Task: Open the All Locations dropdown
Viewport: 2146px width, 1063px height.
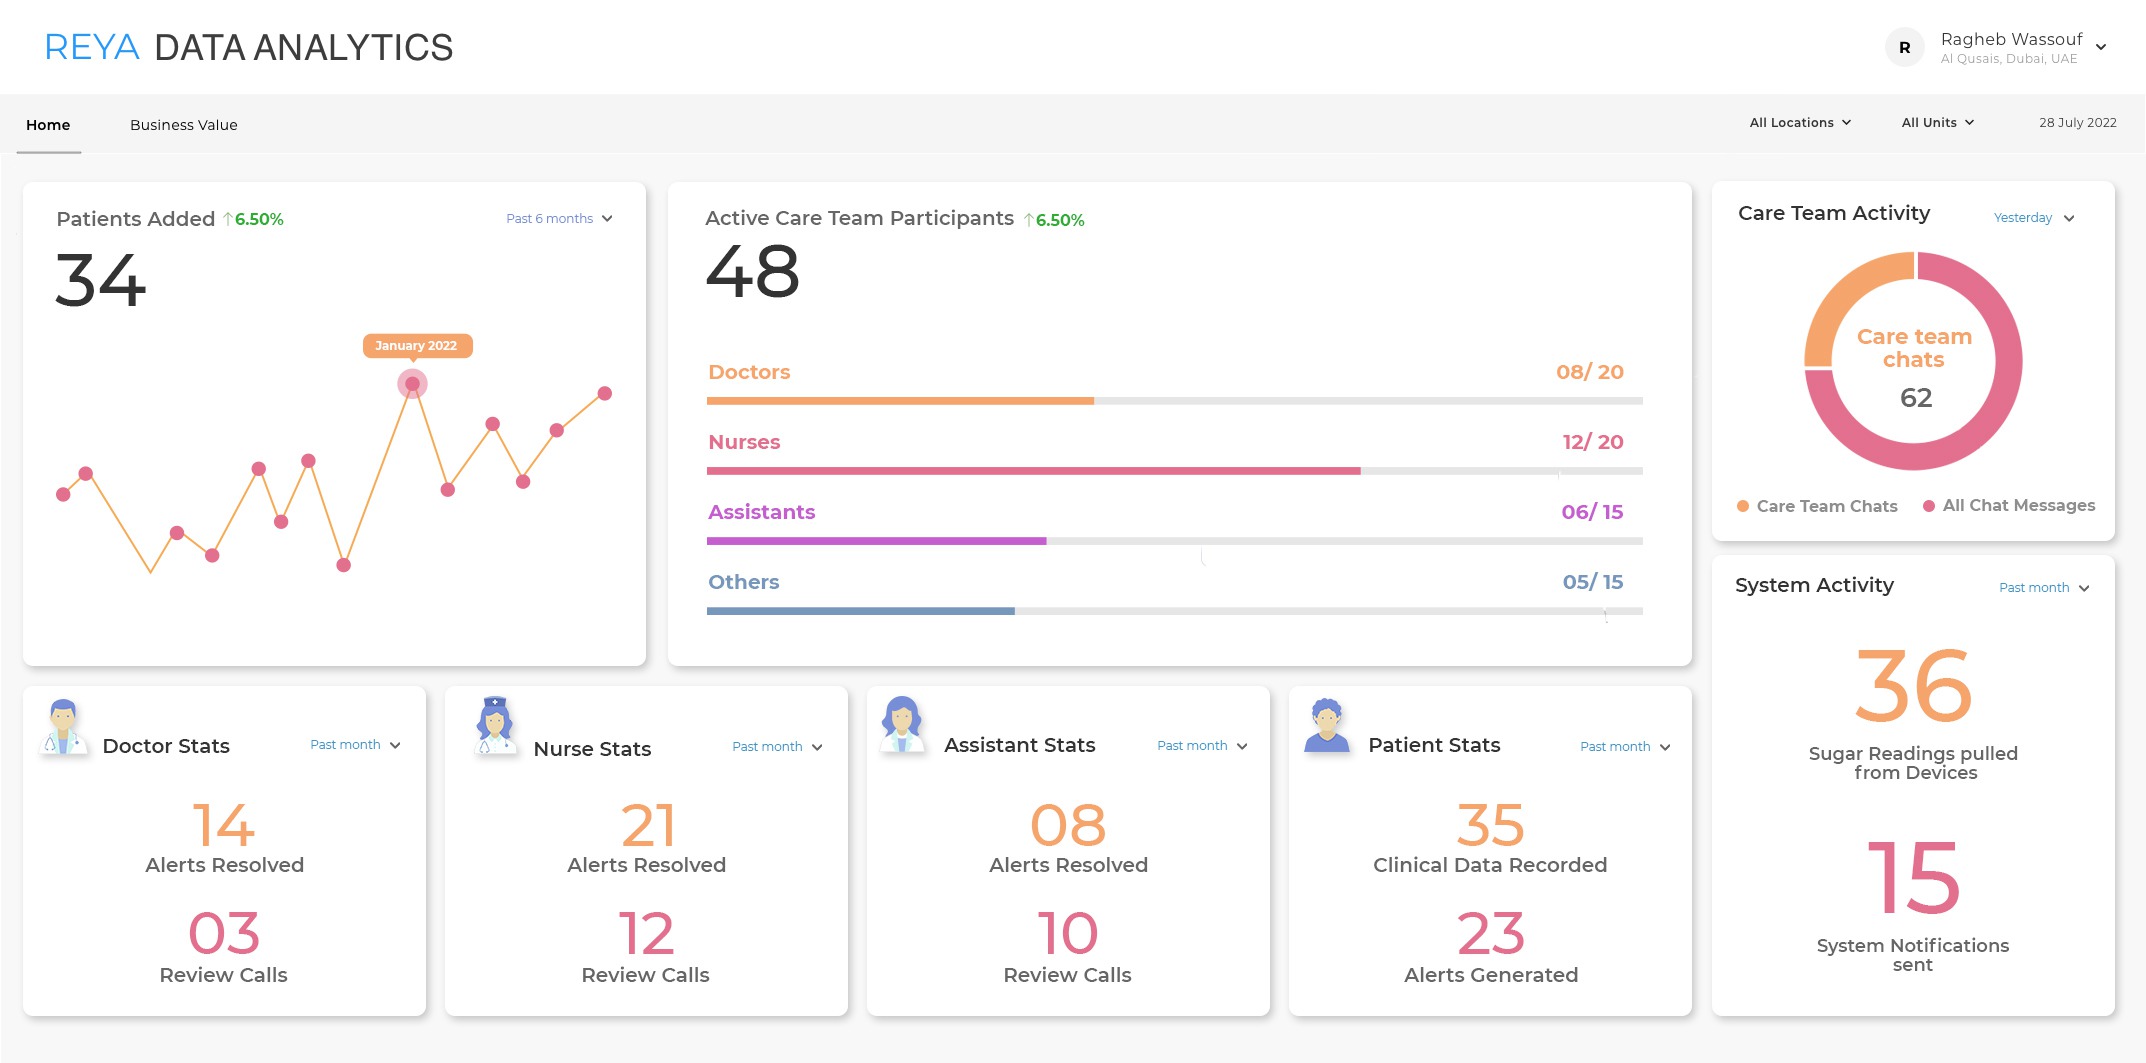Action: pos(1800,123)
